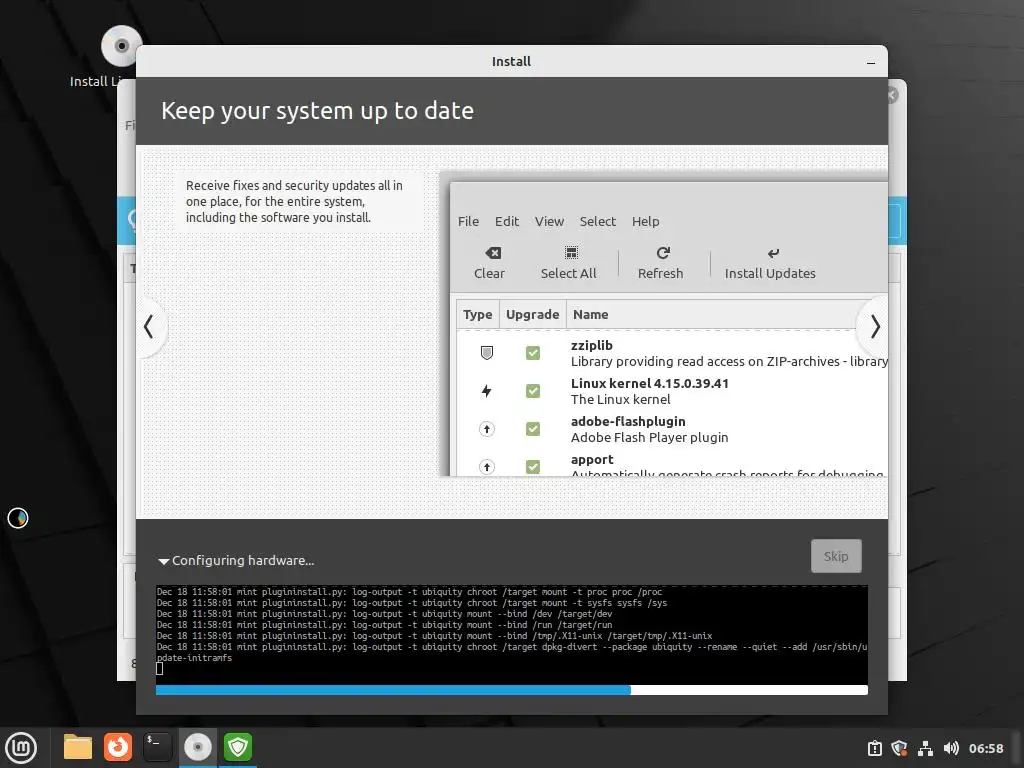Show the calendar from the 06:58 clock
The image size is (1024, 768).
point(985,748)
